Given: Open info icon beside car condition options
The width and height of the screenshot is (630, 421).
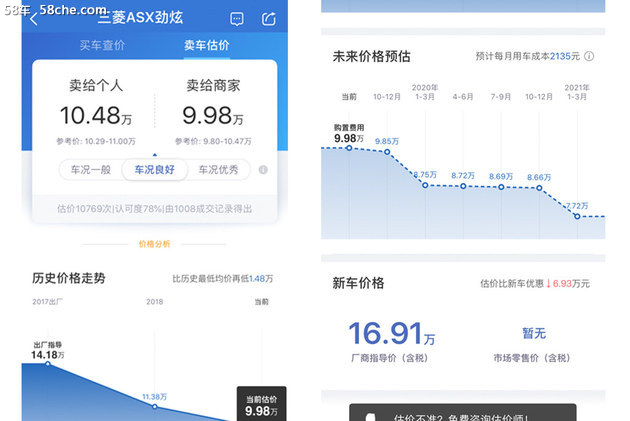Looking at the screenshot, I should pos(263,170).
